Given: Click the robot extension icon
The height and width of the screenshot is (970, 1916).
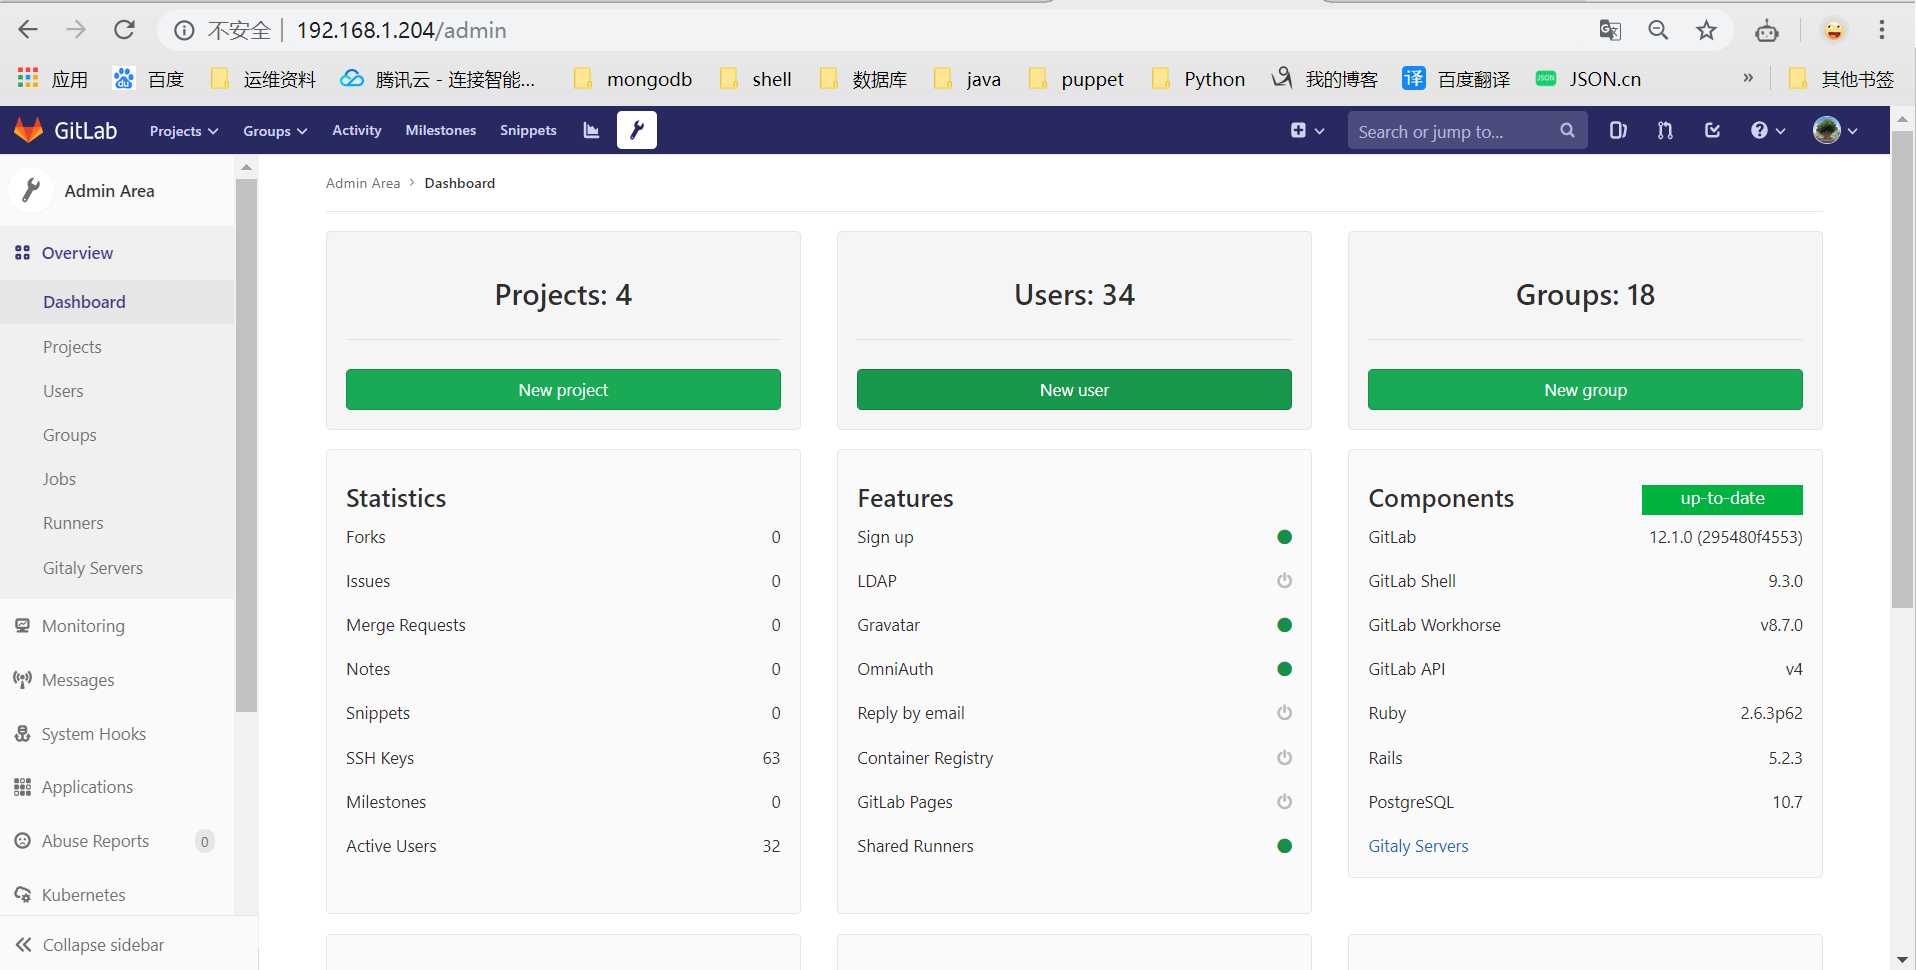Looking at the screenshot, I should click(1767, 31).
